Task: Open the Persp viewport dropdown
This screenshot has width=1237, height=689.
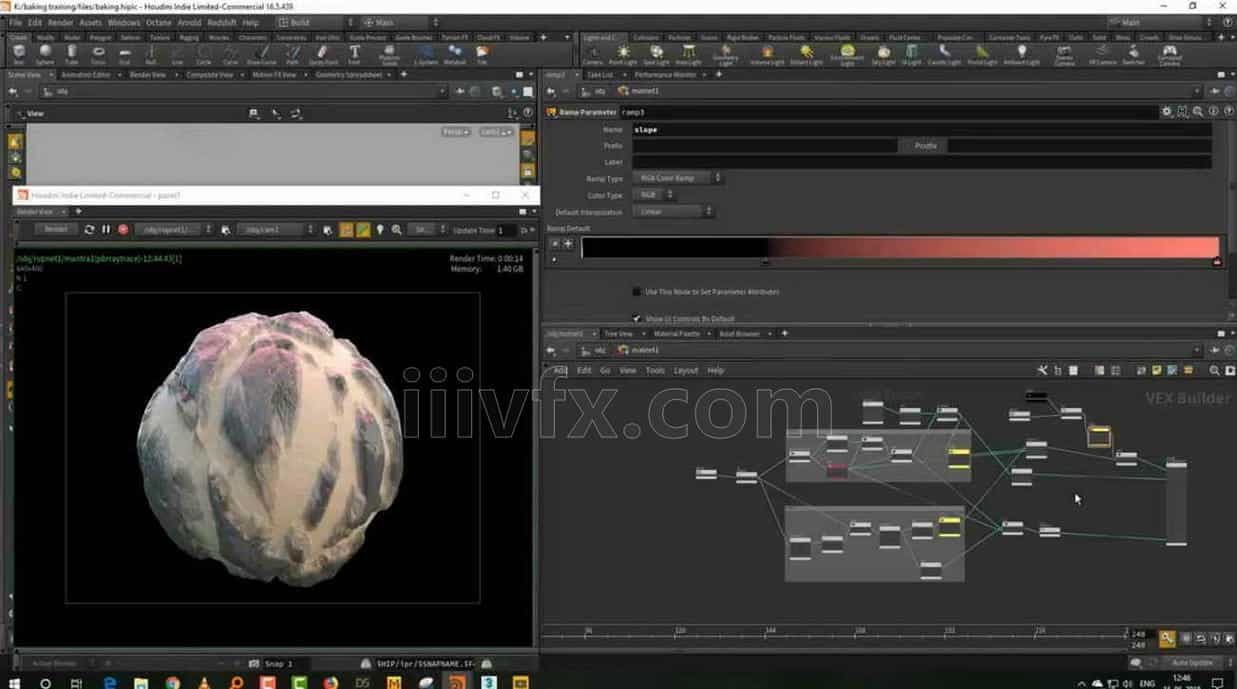Action: [x=456, y=132]
